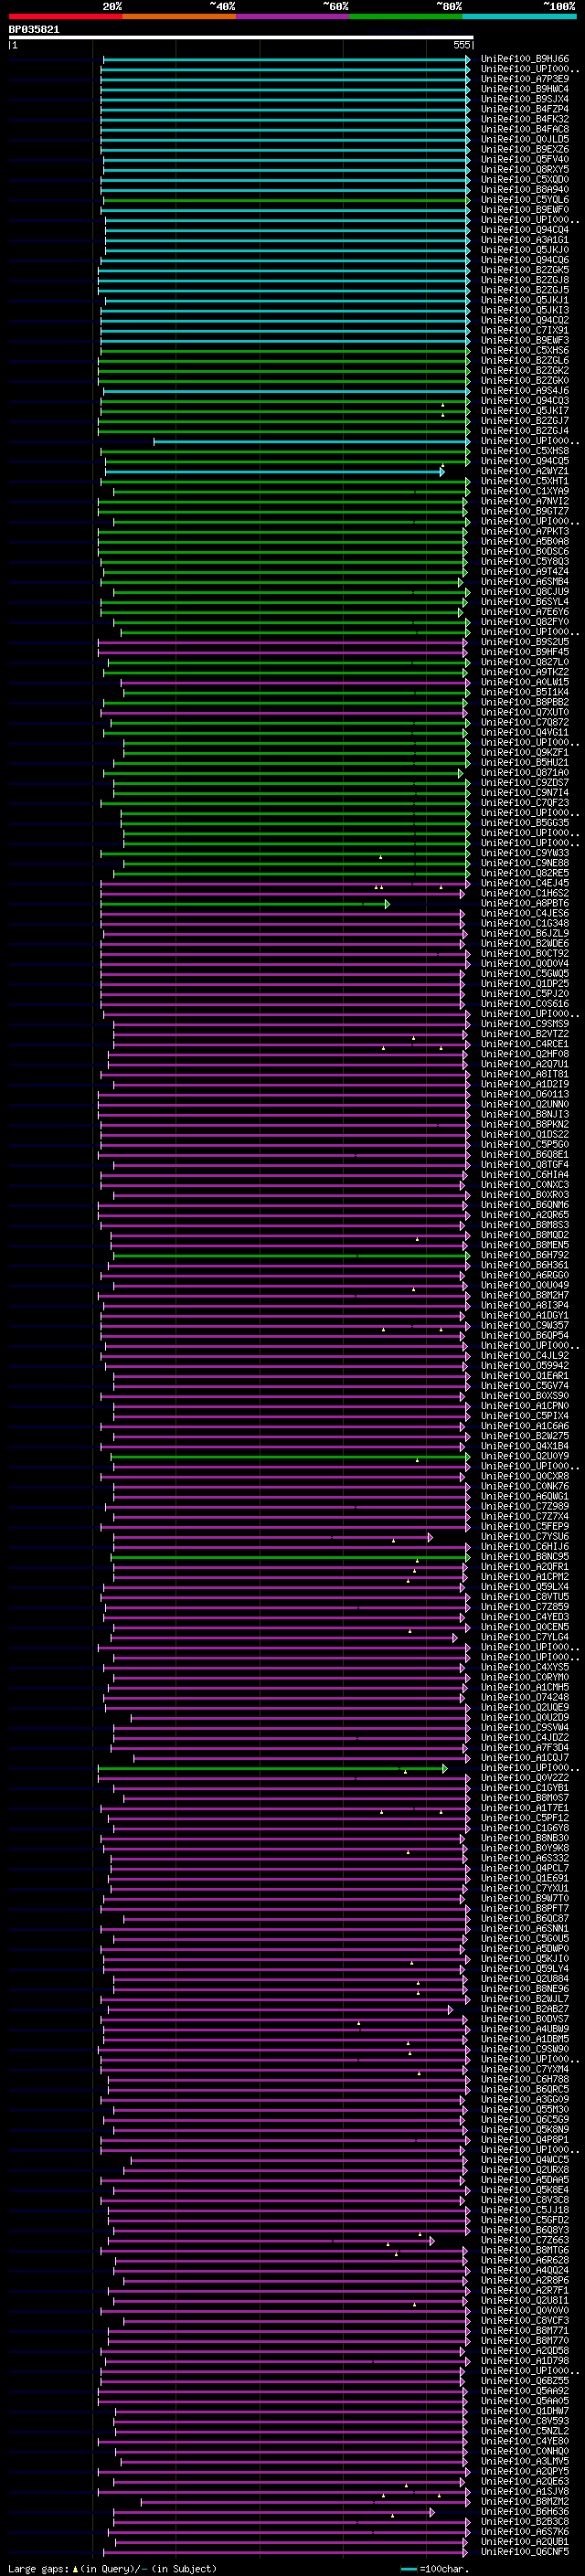Select the UniRef100_Q0JLD5 entry
Viewport: 585px width, 2576px height.
pos(525,139)
